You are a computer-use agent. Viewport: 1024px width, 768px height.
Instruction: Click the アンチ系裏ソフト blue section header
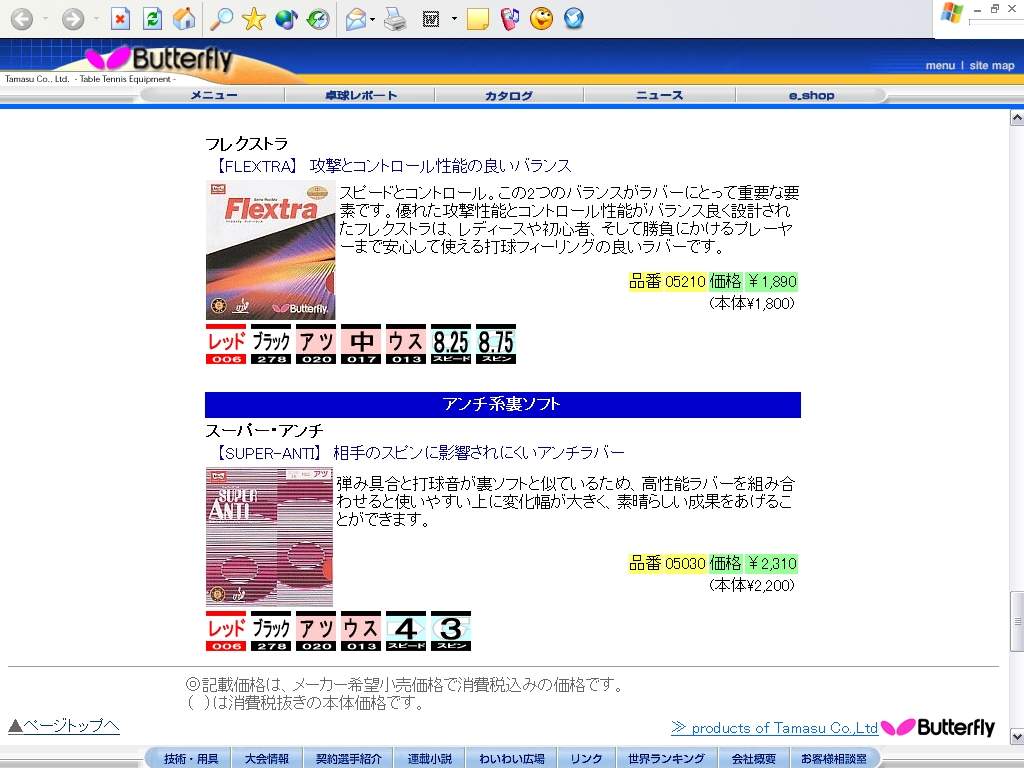click(x=503, y=405)
